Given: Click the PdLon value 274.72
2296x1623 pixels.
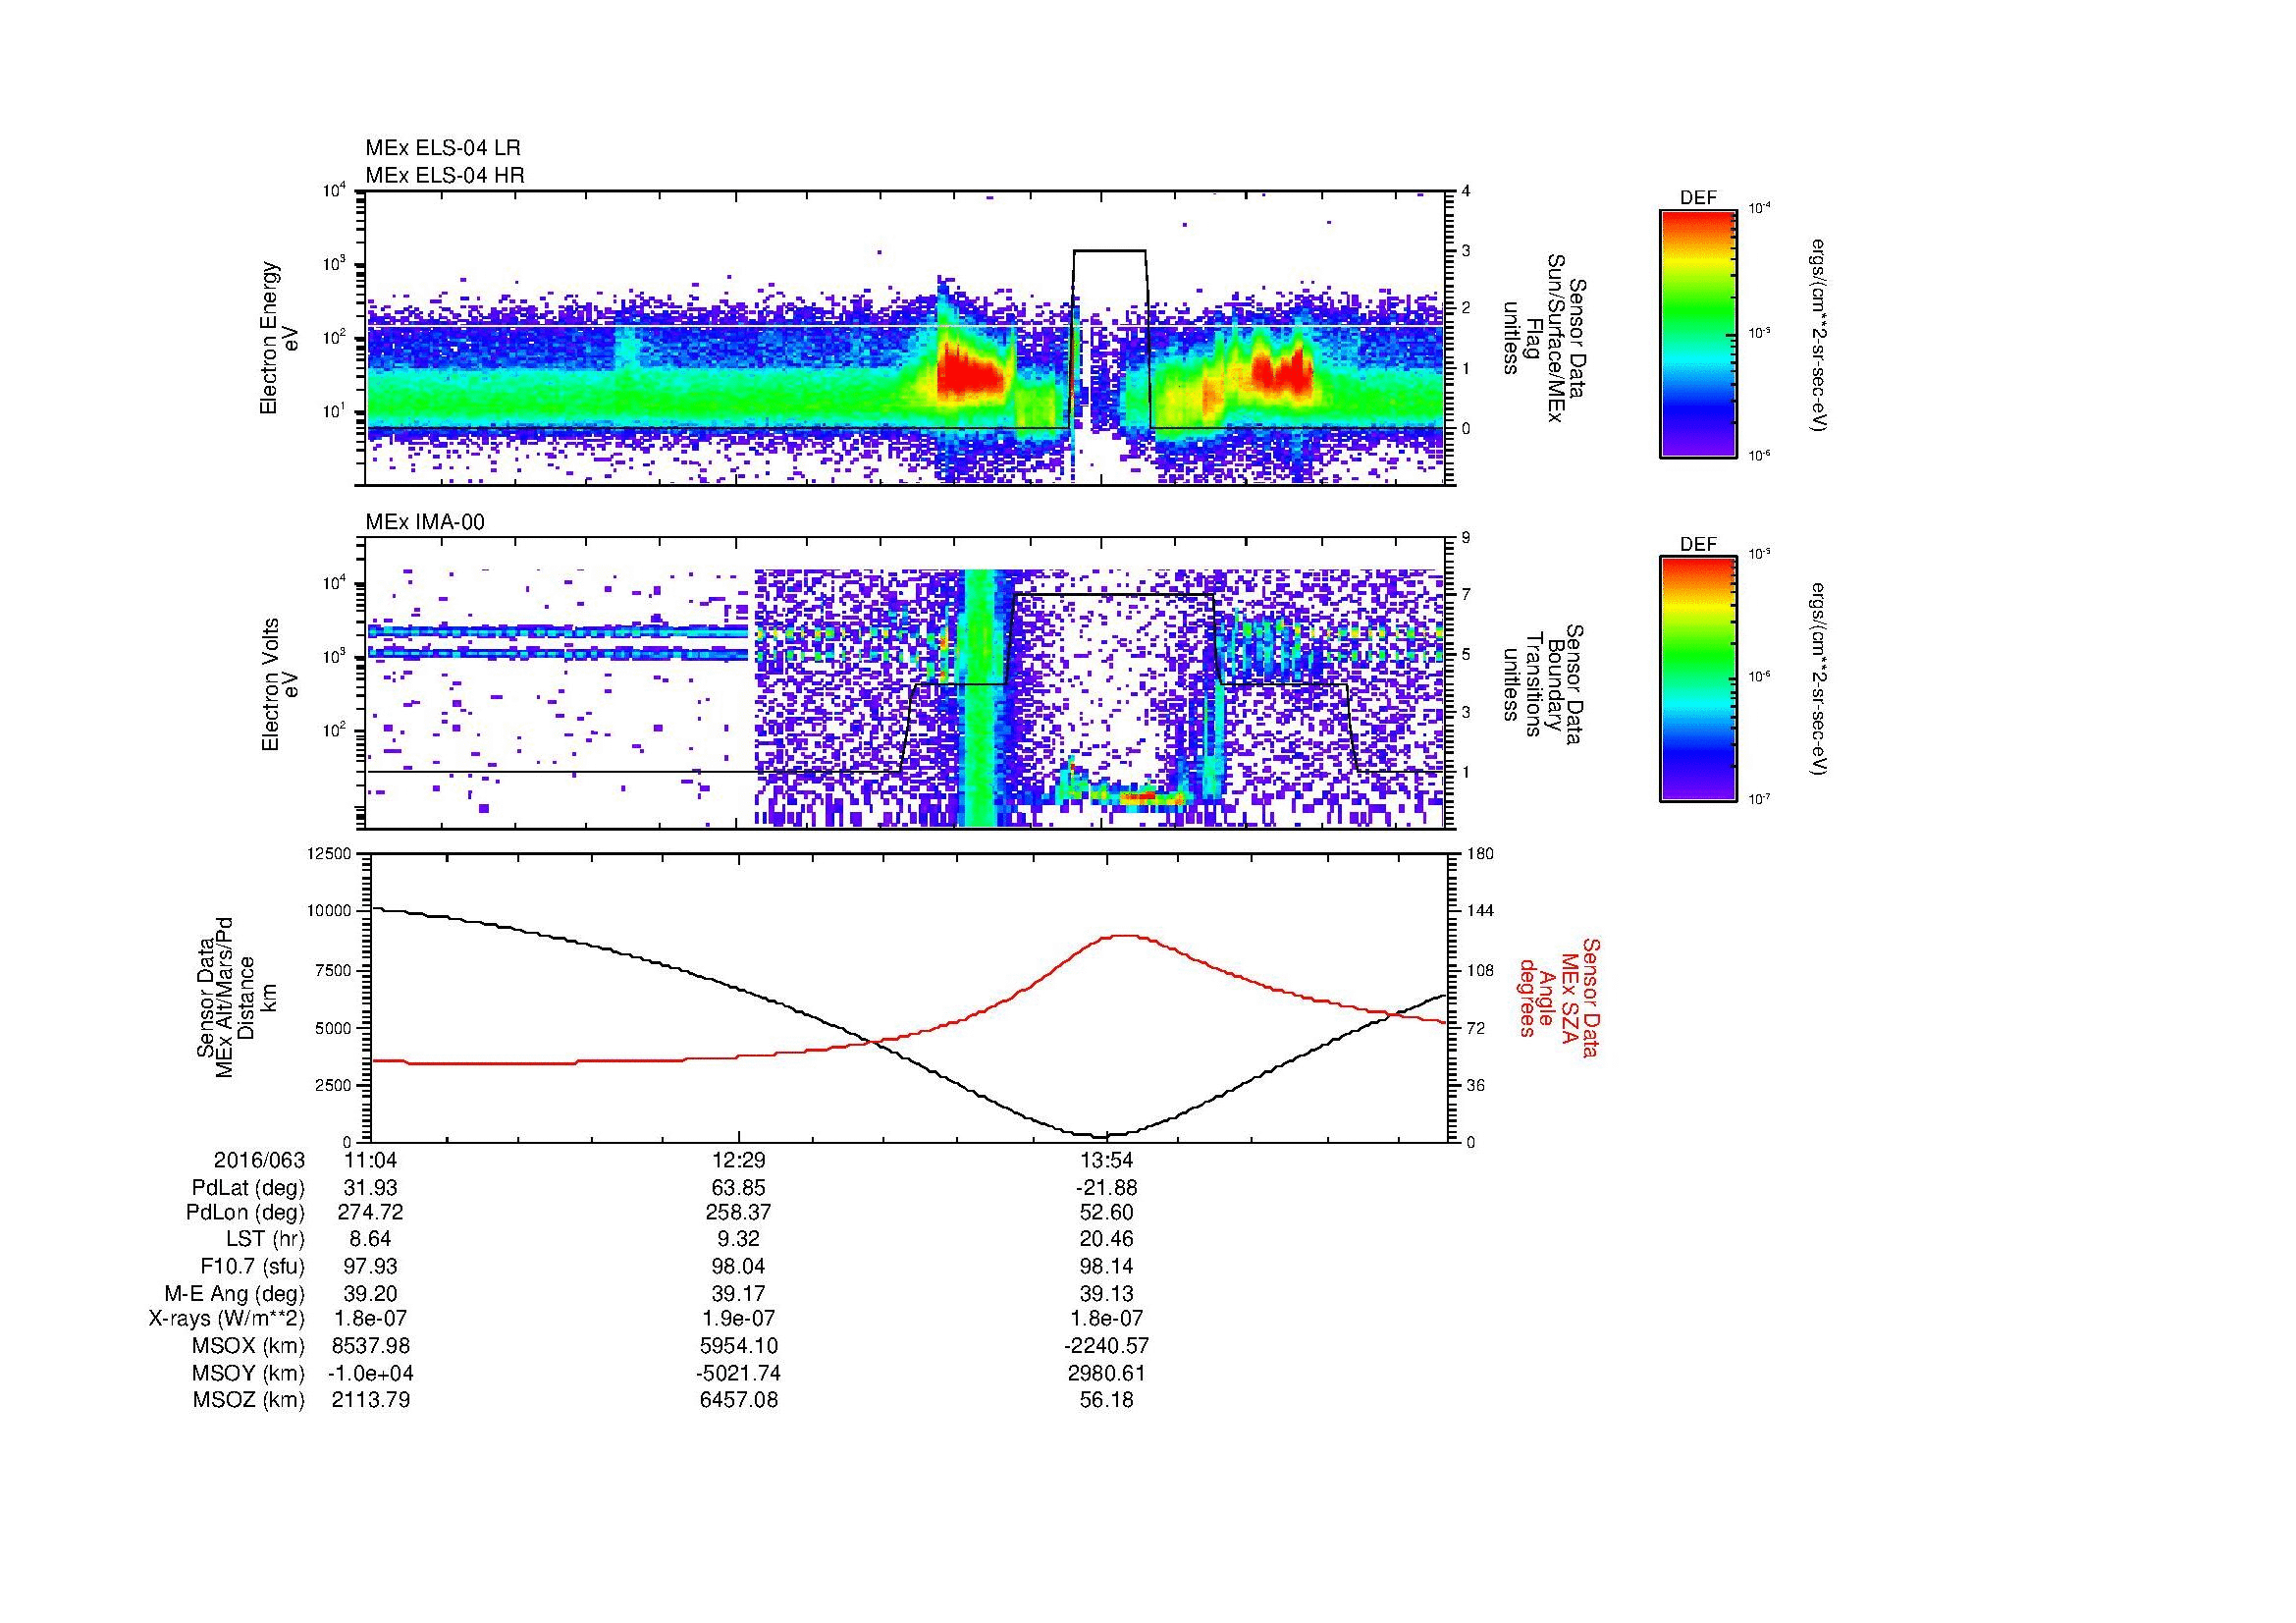Looking at the screenshot, I should coord(370,1212).
